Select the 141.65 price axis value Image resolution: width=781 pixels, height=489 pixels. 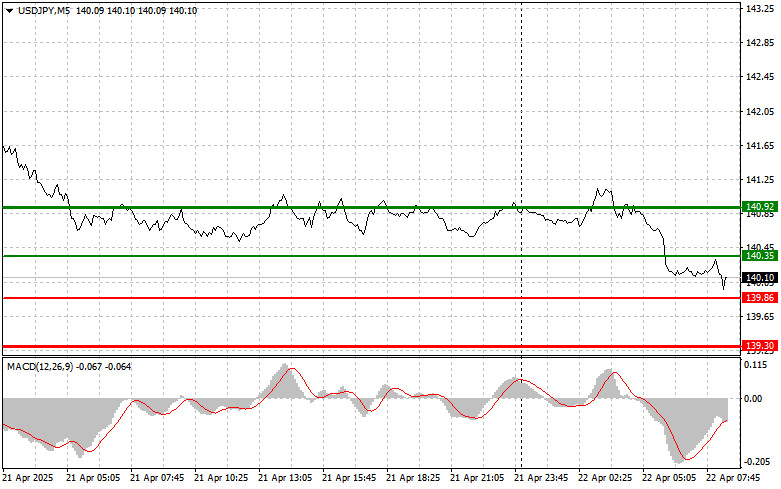760,145
